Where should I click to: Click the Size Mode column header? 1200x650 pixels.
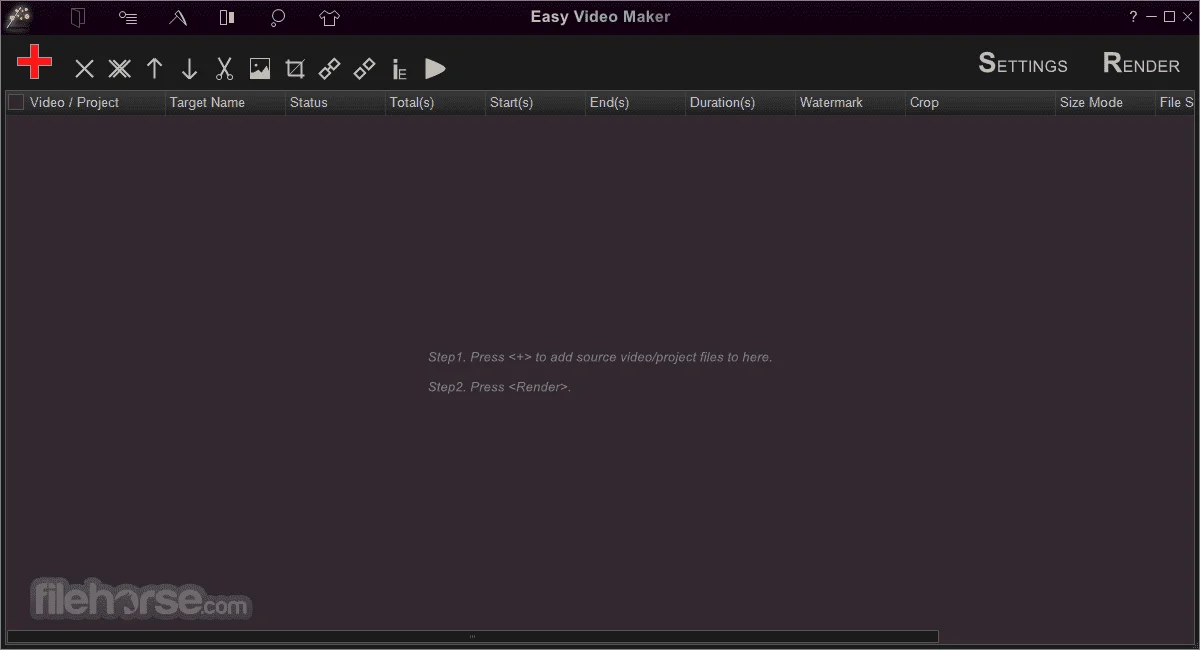(x=1105, y=102)
